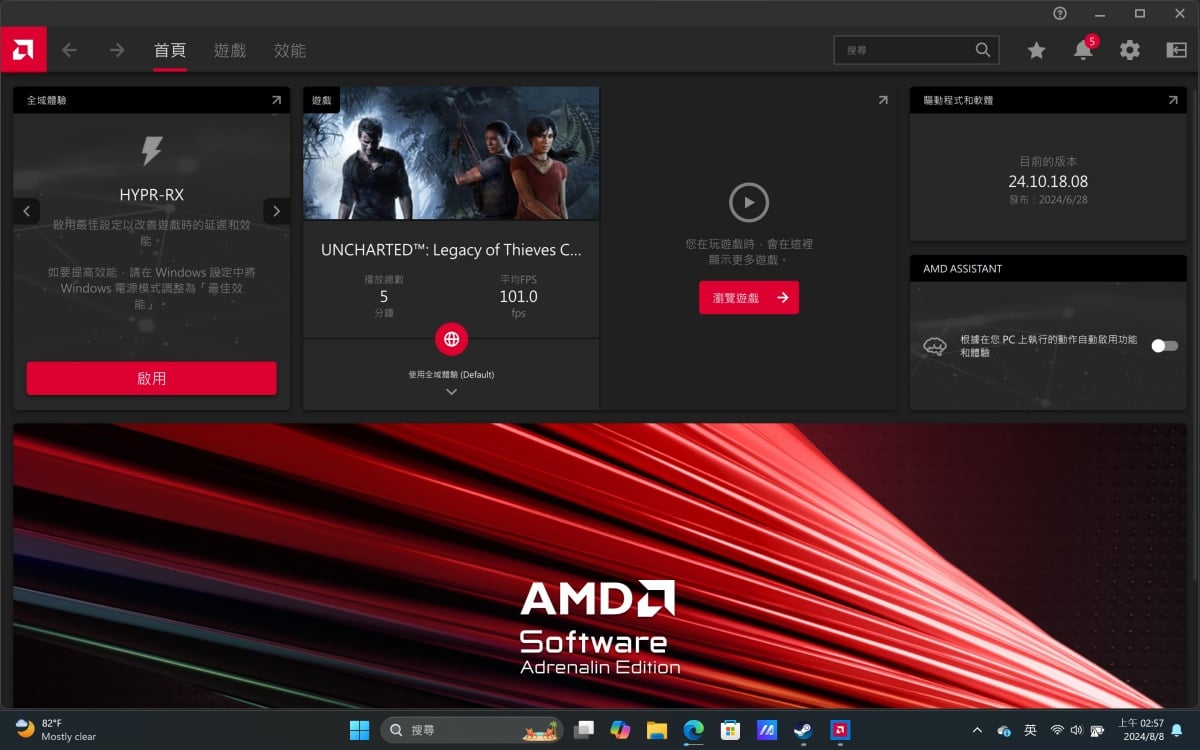The height and width of the screenshot is (750, 1200).
Task: Expand the games panel with its corner arrow
Action: 883,100
